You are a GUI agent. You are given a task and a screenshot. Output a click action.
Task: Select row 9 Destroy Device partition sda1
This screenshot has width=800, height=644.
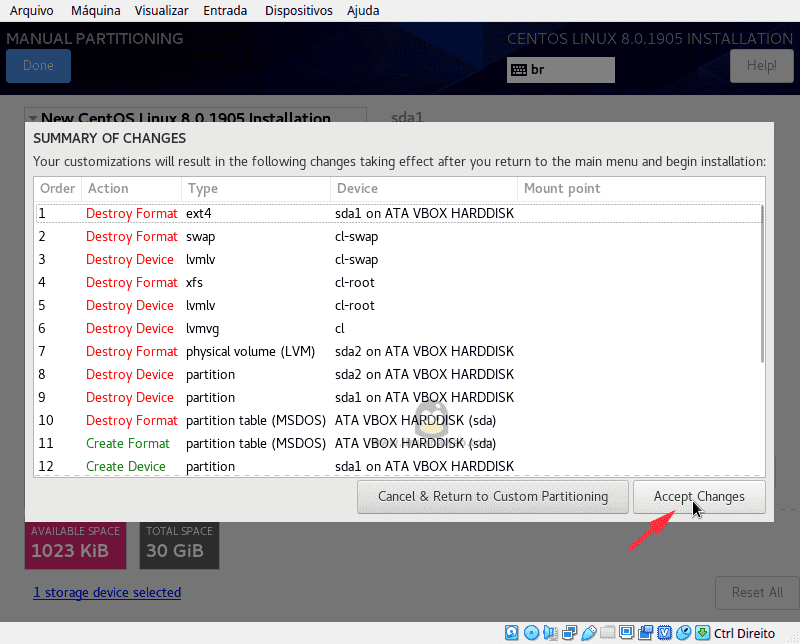point(398,398)
